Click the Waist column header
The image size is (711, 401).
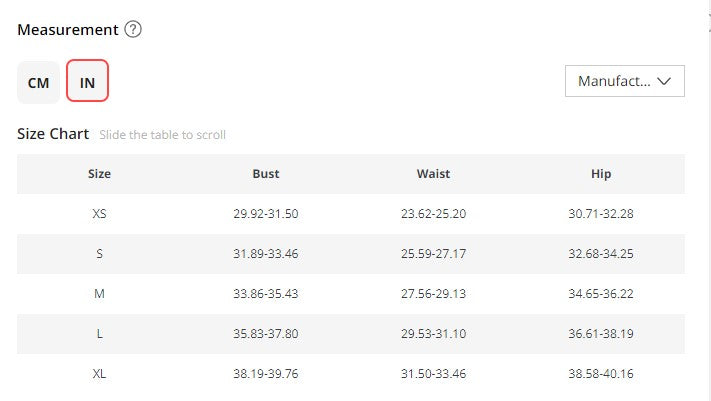click(433, 174)
